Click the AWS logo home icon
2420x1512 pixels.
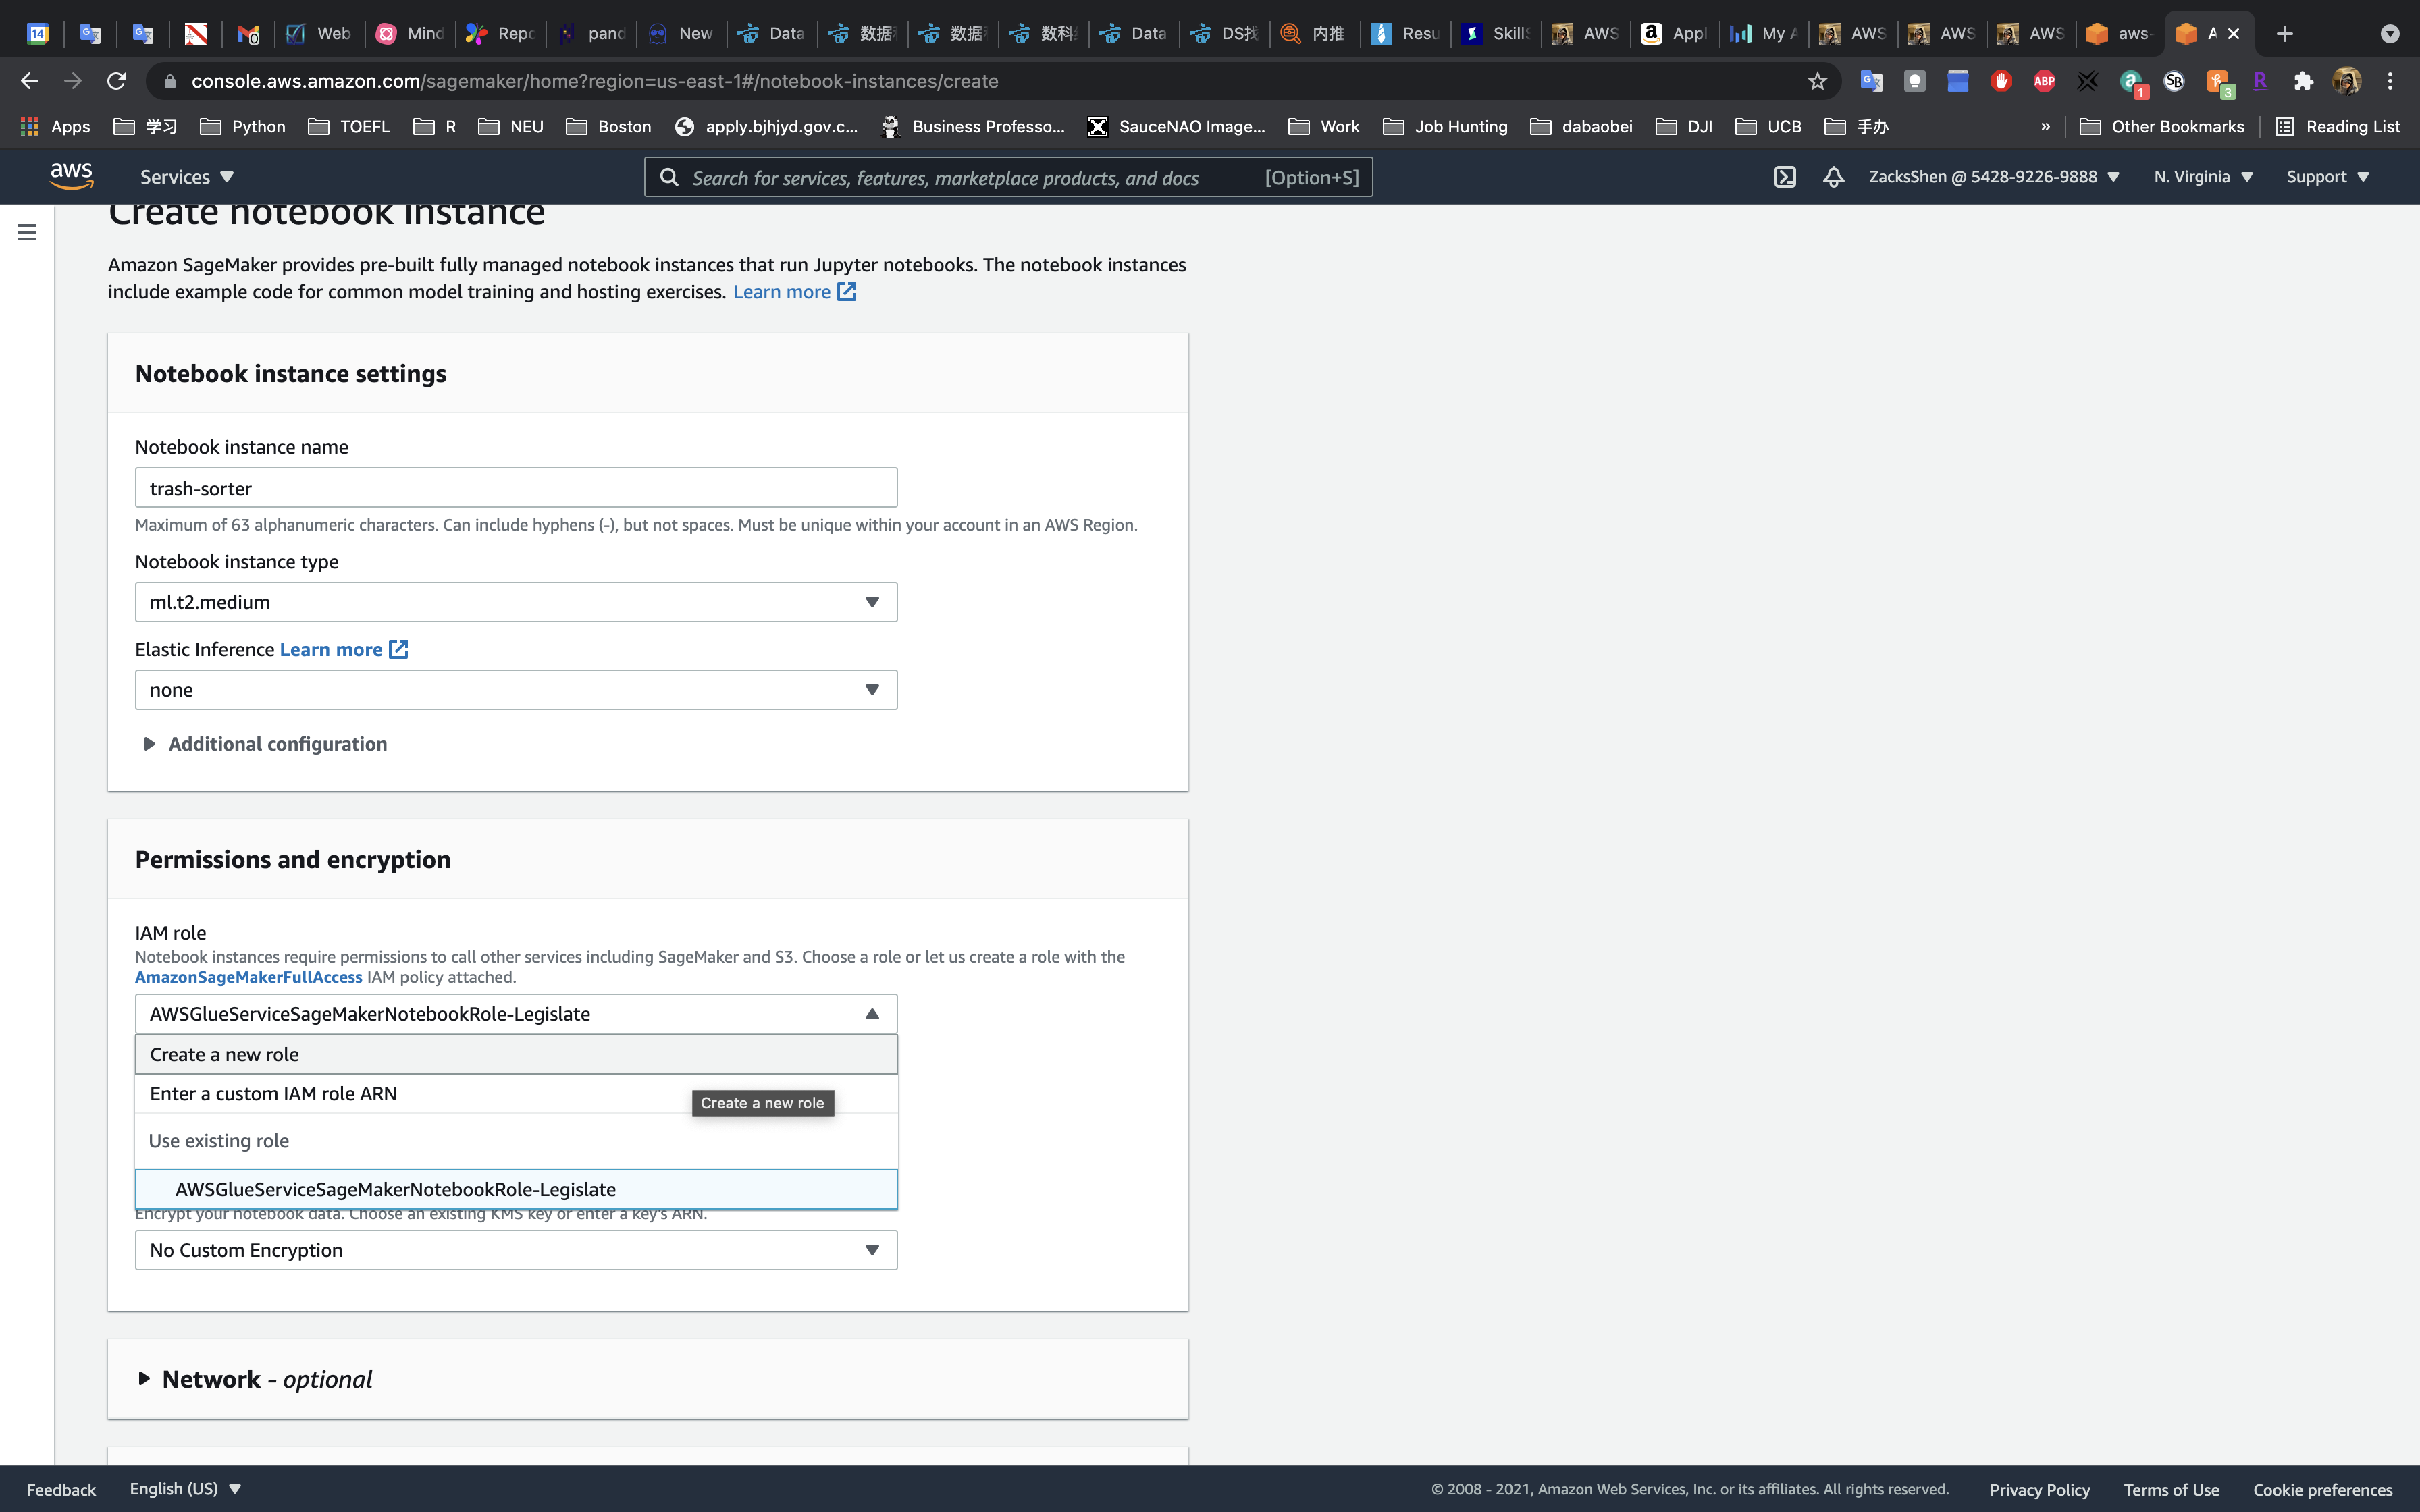point(72,176)
